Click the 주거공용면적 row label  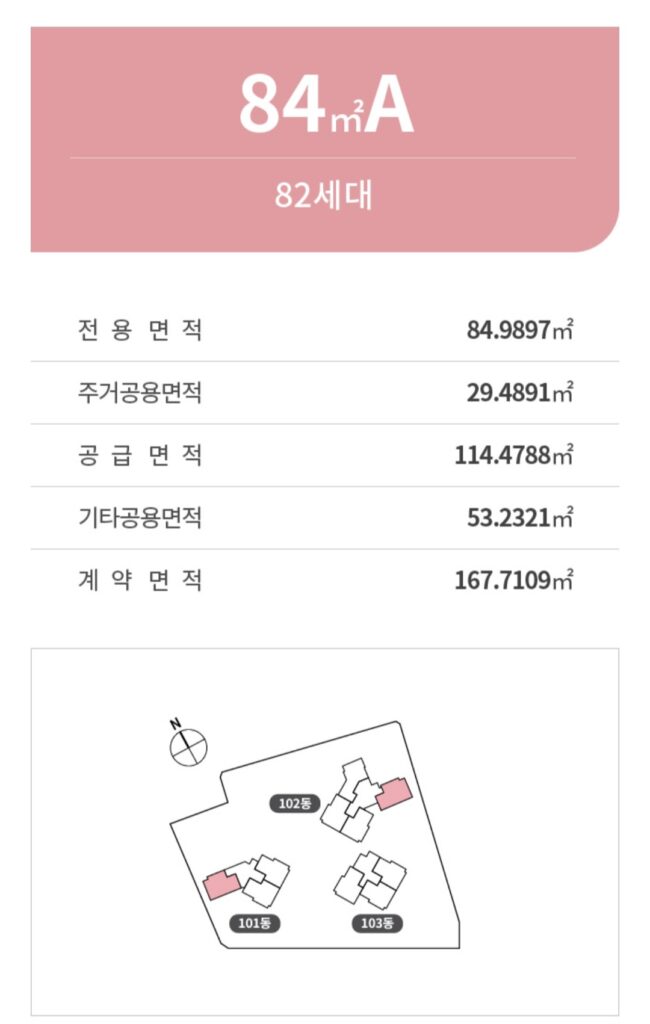point(140,392)
